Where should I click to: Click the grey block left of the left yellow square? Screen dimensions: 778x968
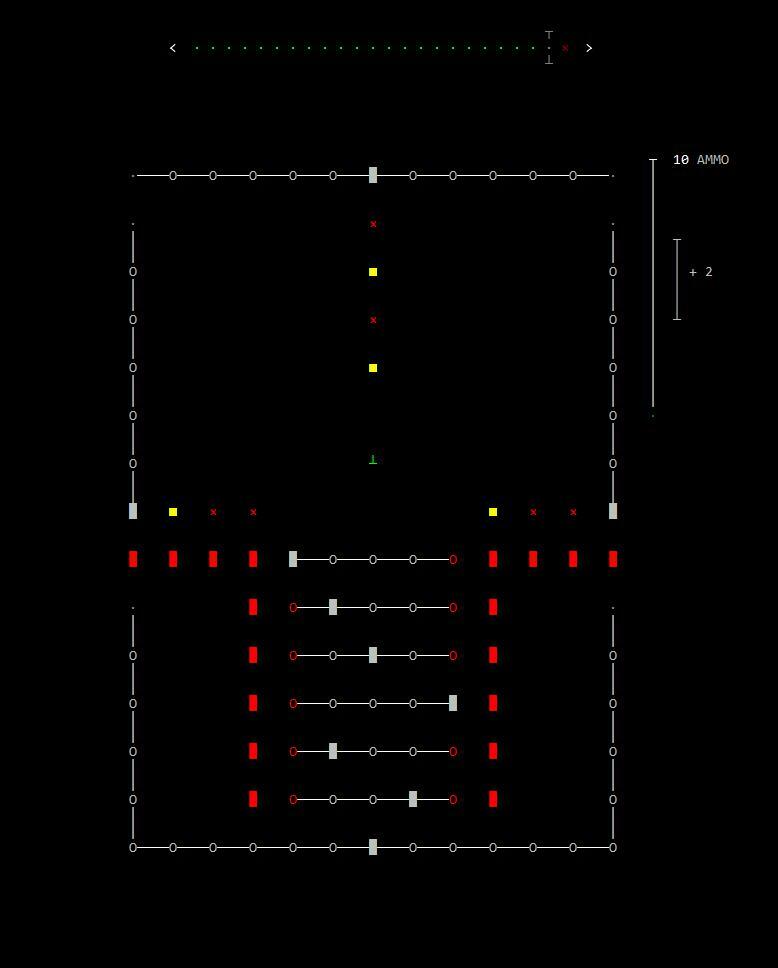tap(133, 511)
